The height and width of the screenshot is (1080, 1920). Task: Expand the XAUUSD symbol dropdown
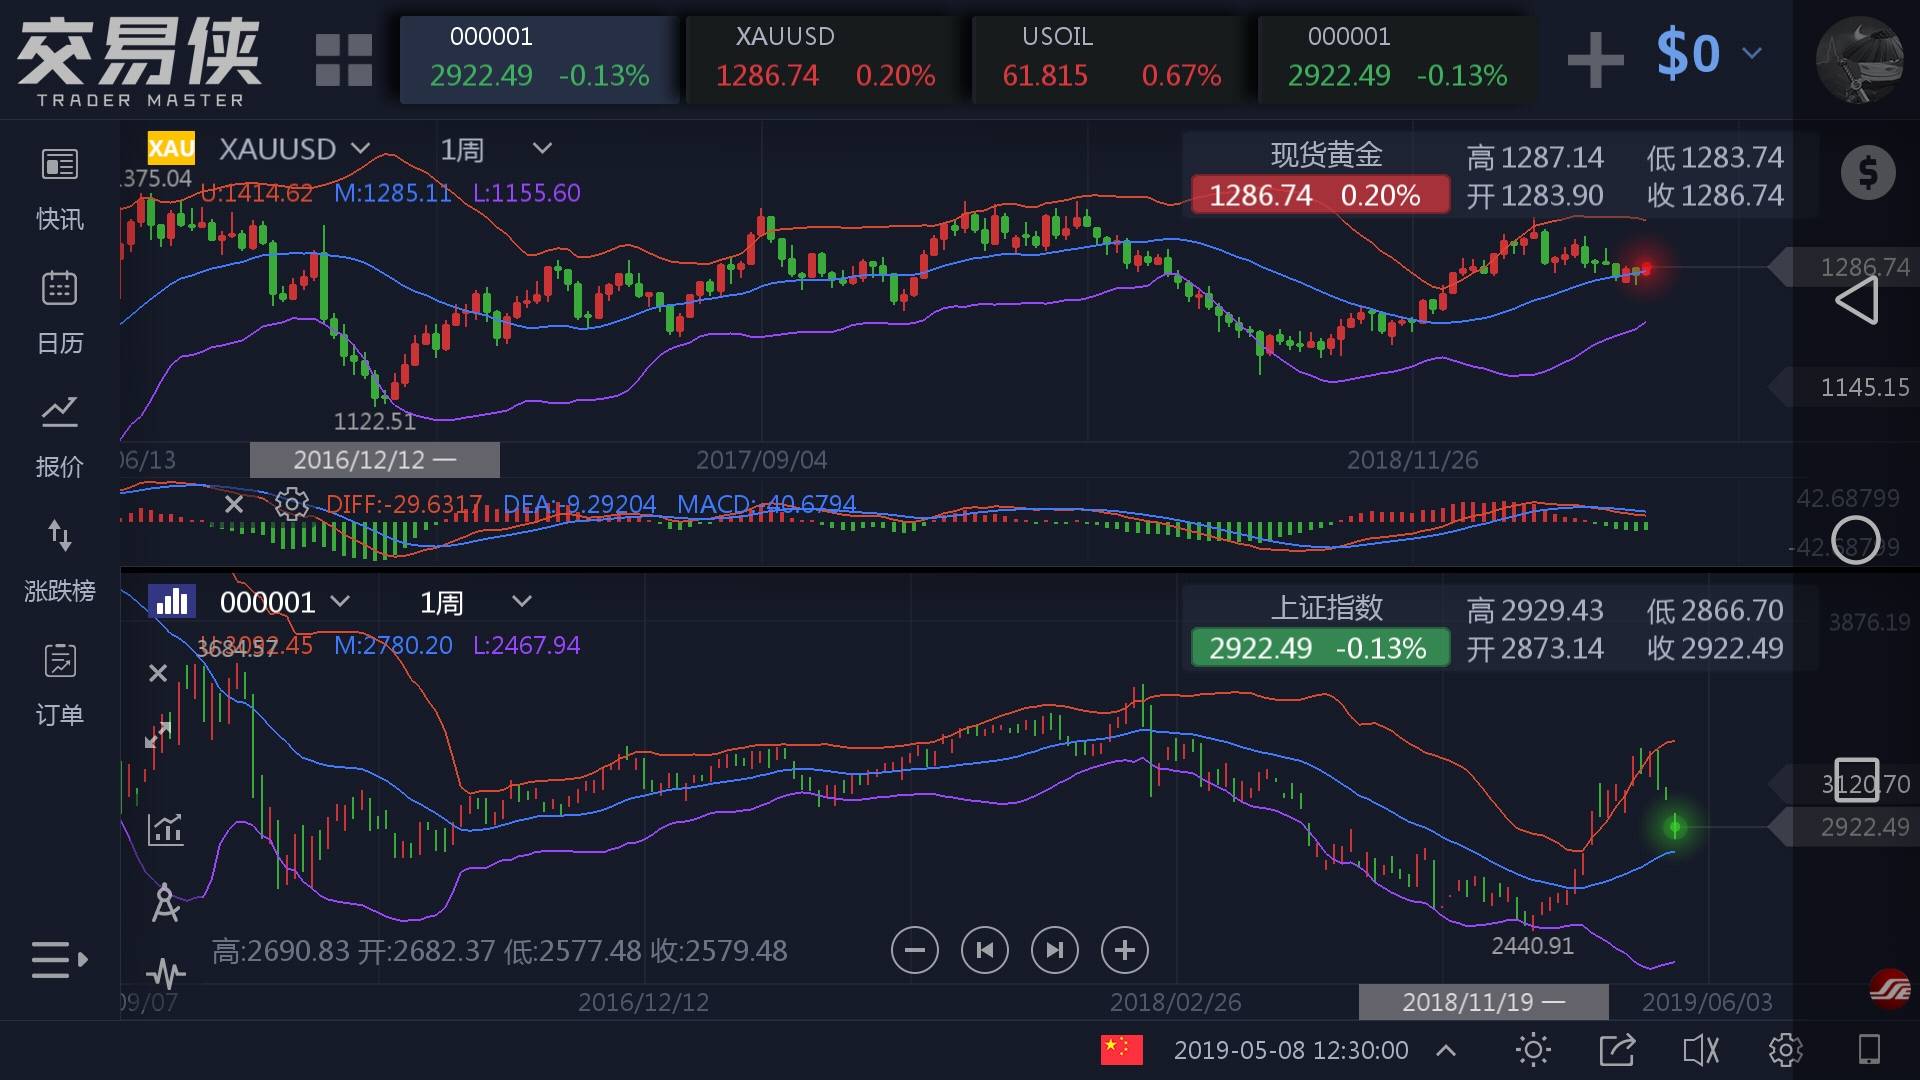pos(361,149)
